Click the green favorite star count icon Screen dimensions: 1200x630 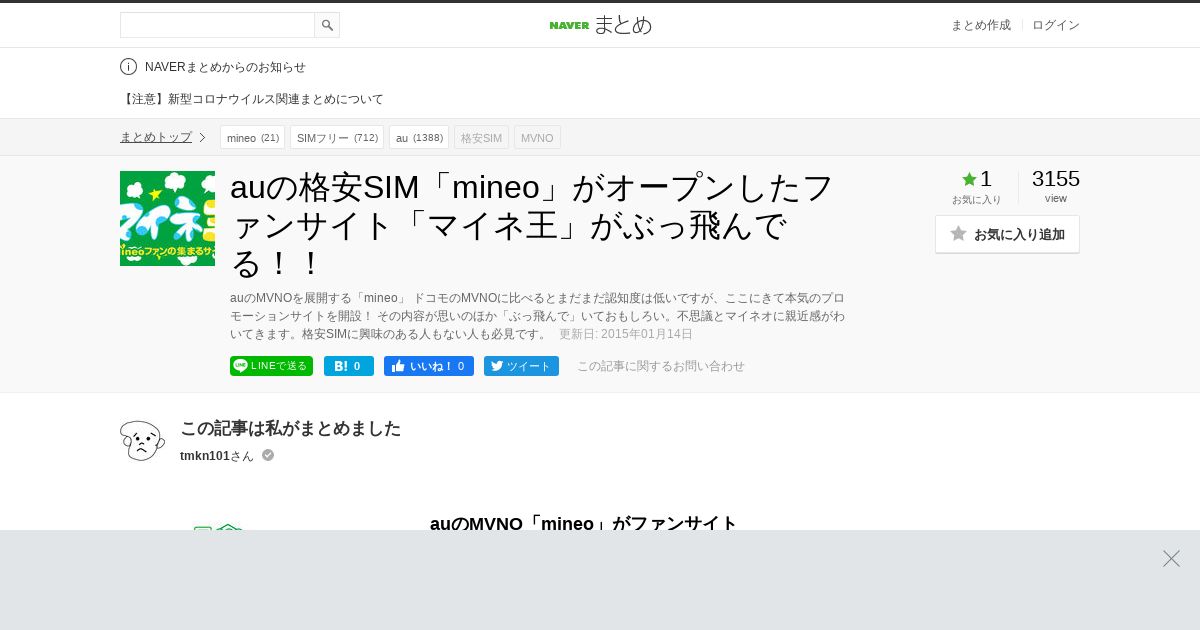pyautogui.click(x=969, y=179)
